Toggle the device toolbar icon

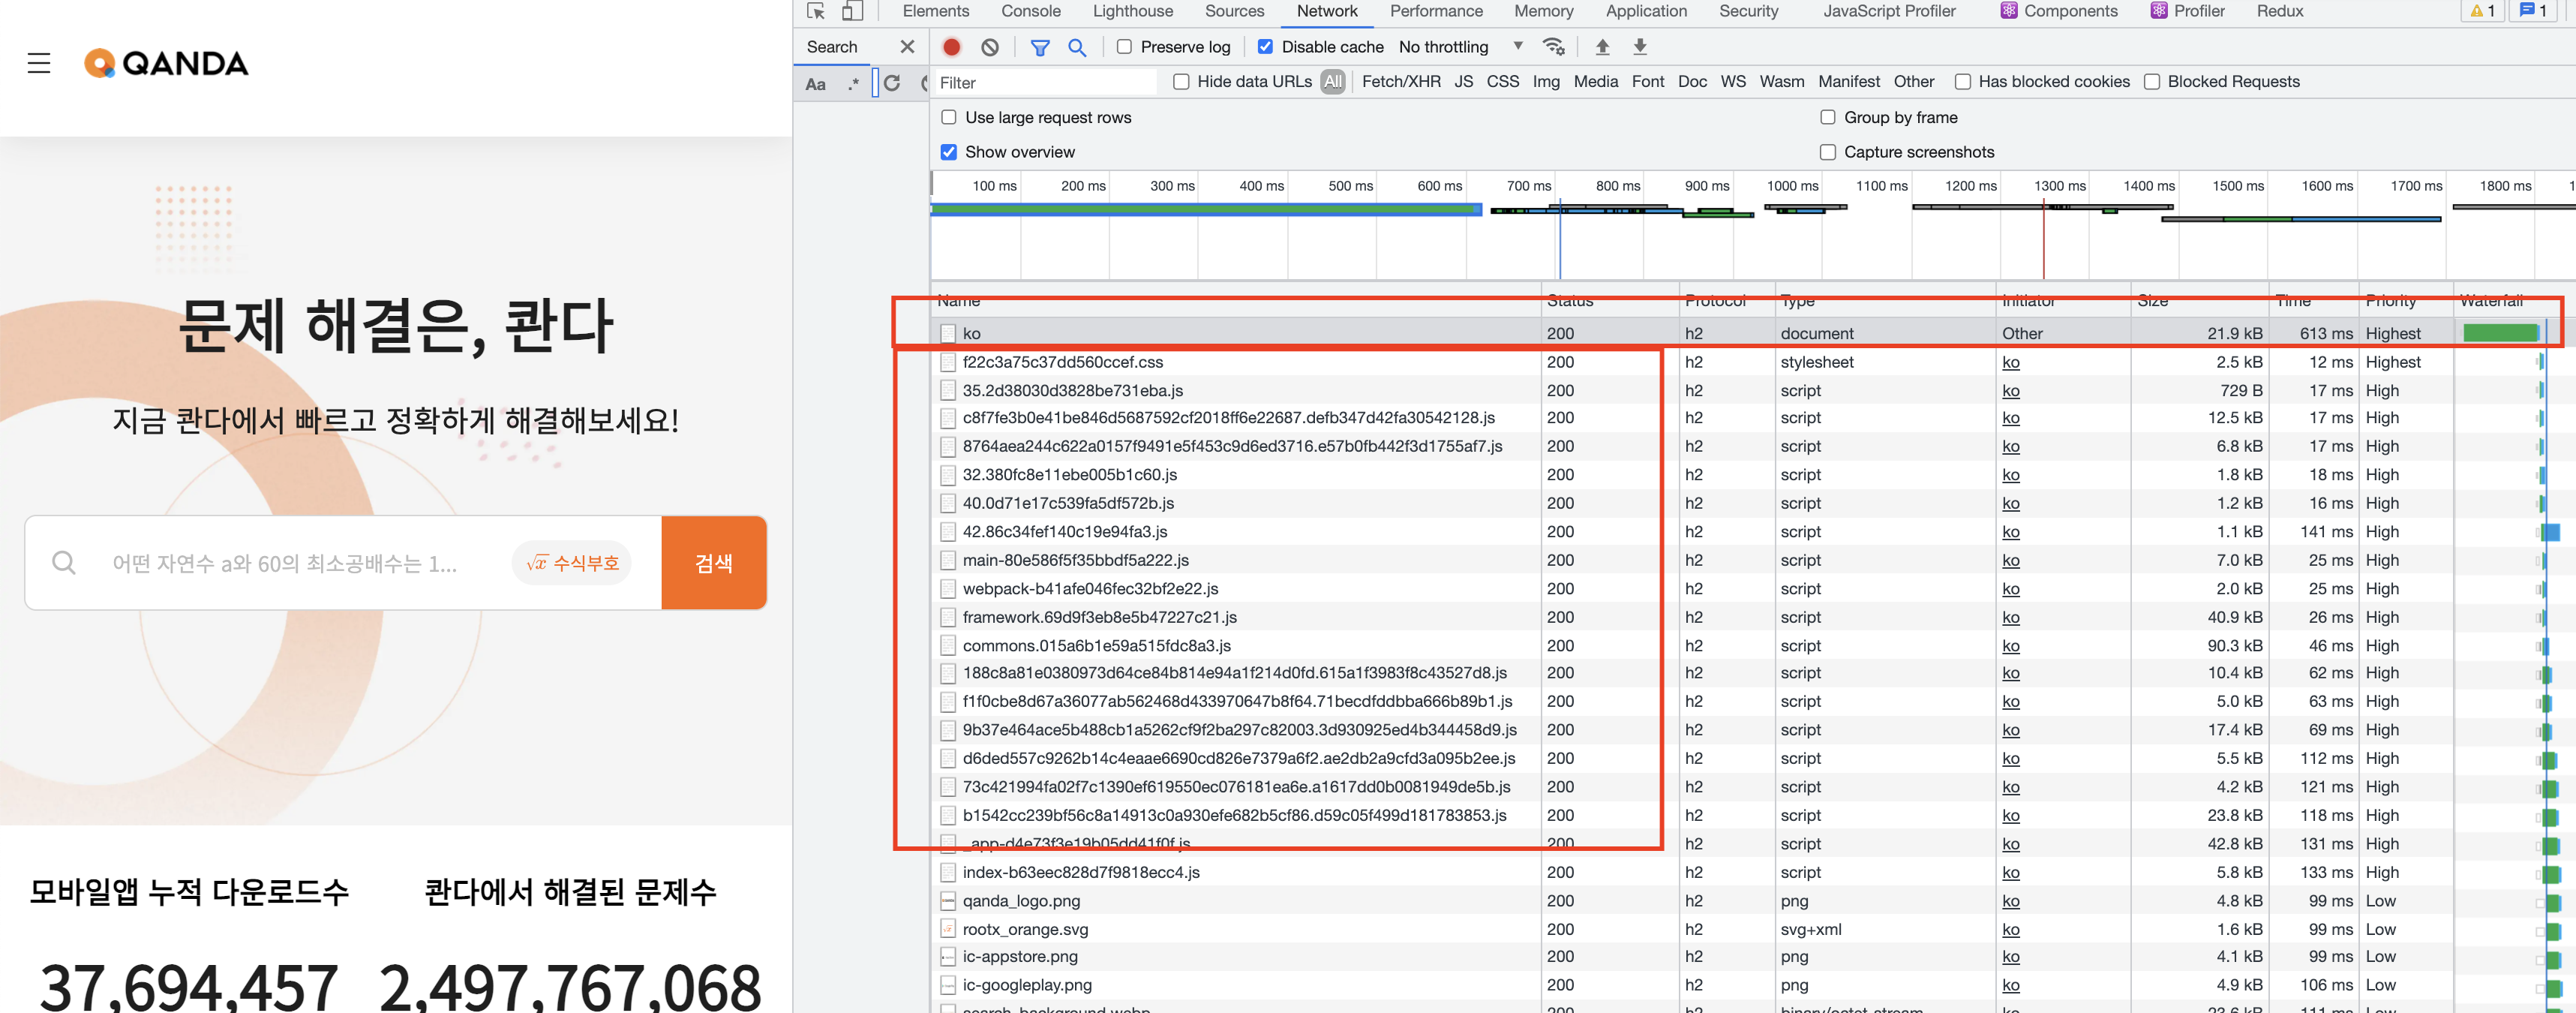[x=852, y=11]
